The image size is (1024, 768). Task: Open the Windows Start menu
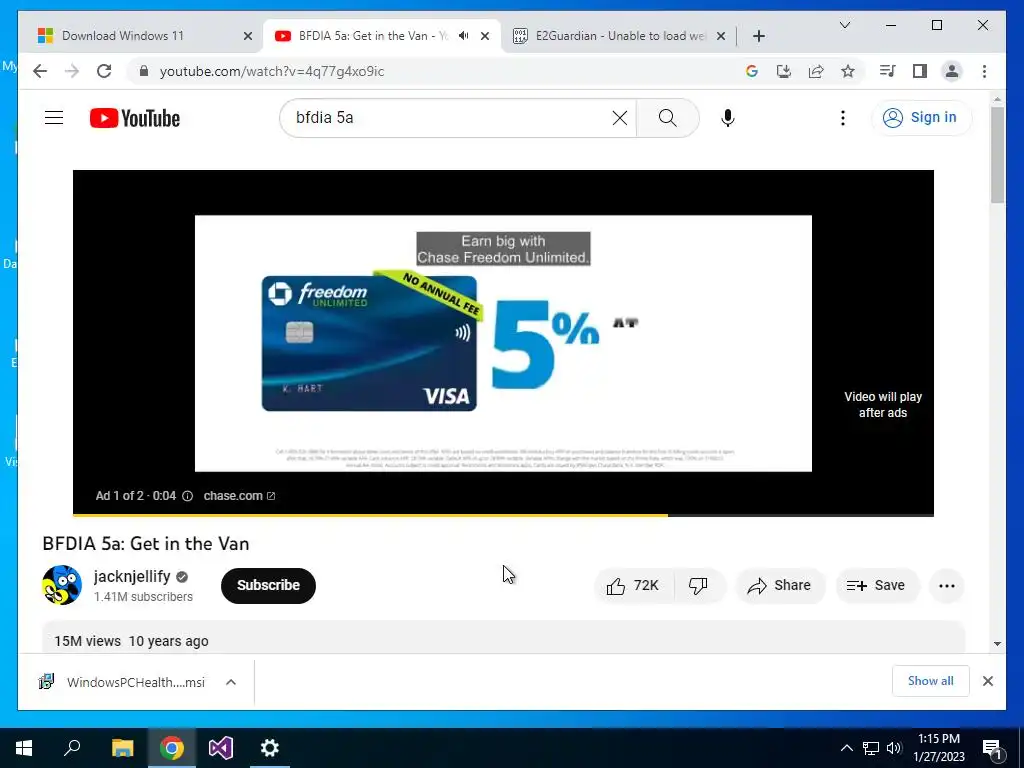coord(24,748)
